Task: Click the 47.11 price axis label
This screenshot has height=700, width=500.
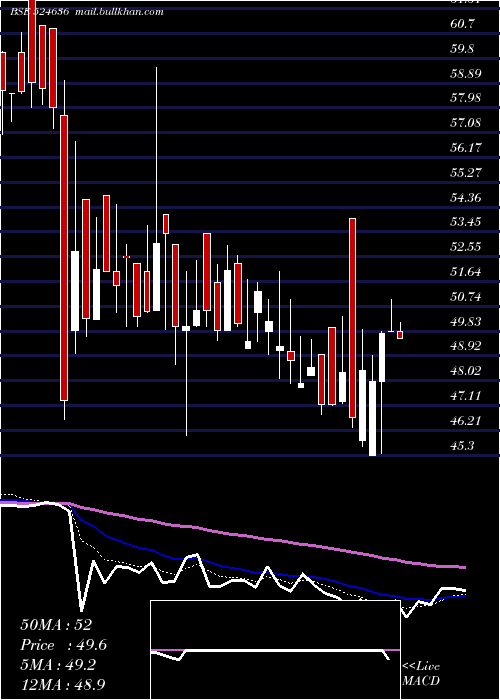Action: pos(466,396)
